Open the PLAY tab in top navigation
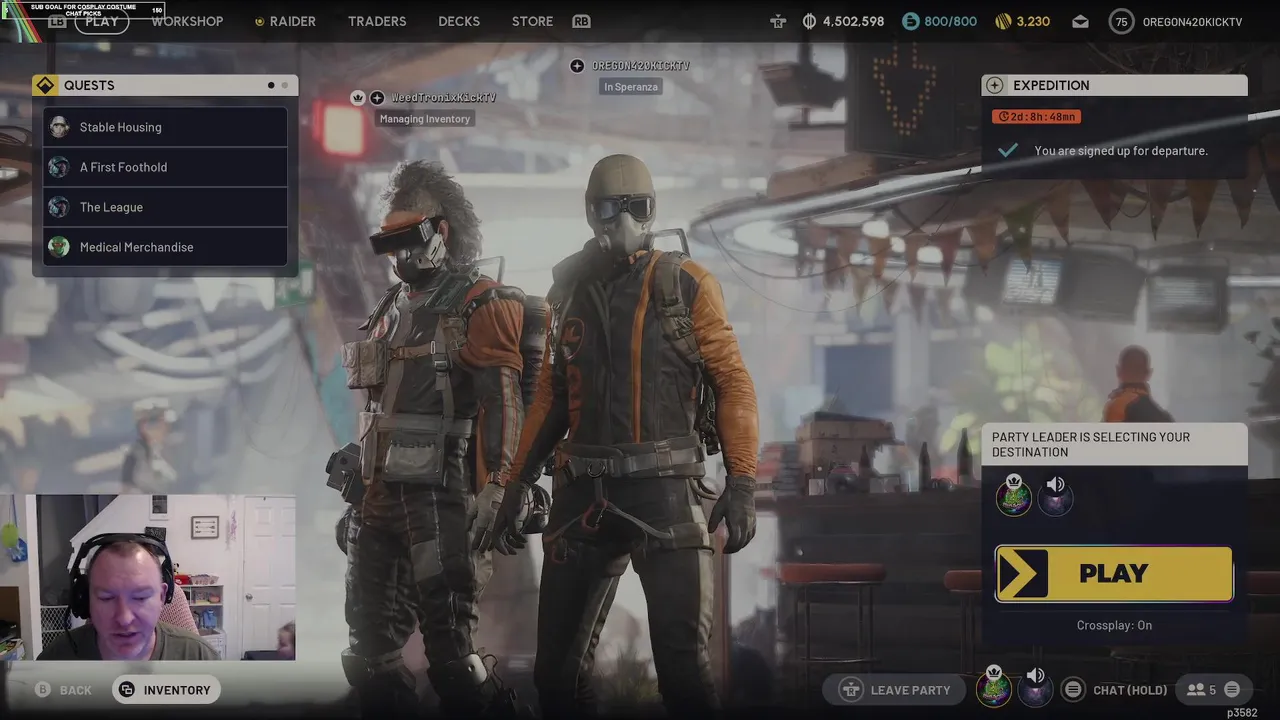 (102, 21)
